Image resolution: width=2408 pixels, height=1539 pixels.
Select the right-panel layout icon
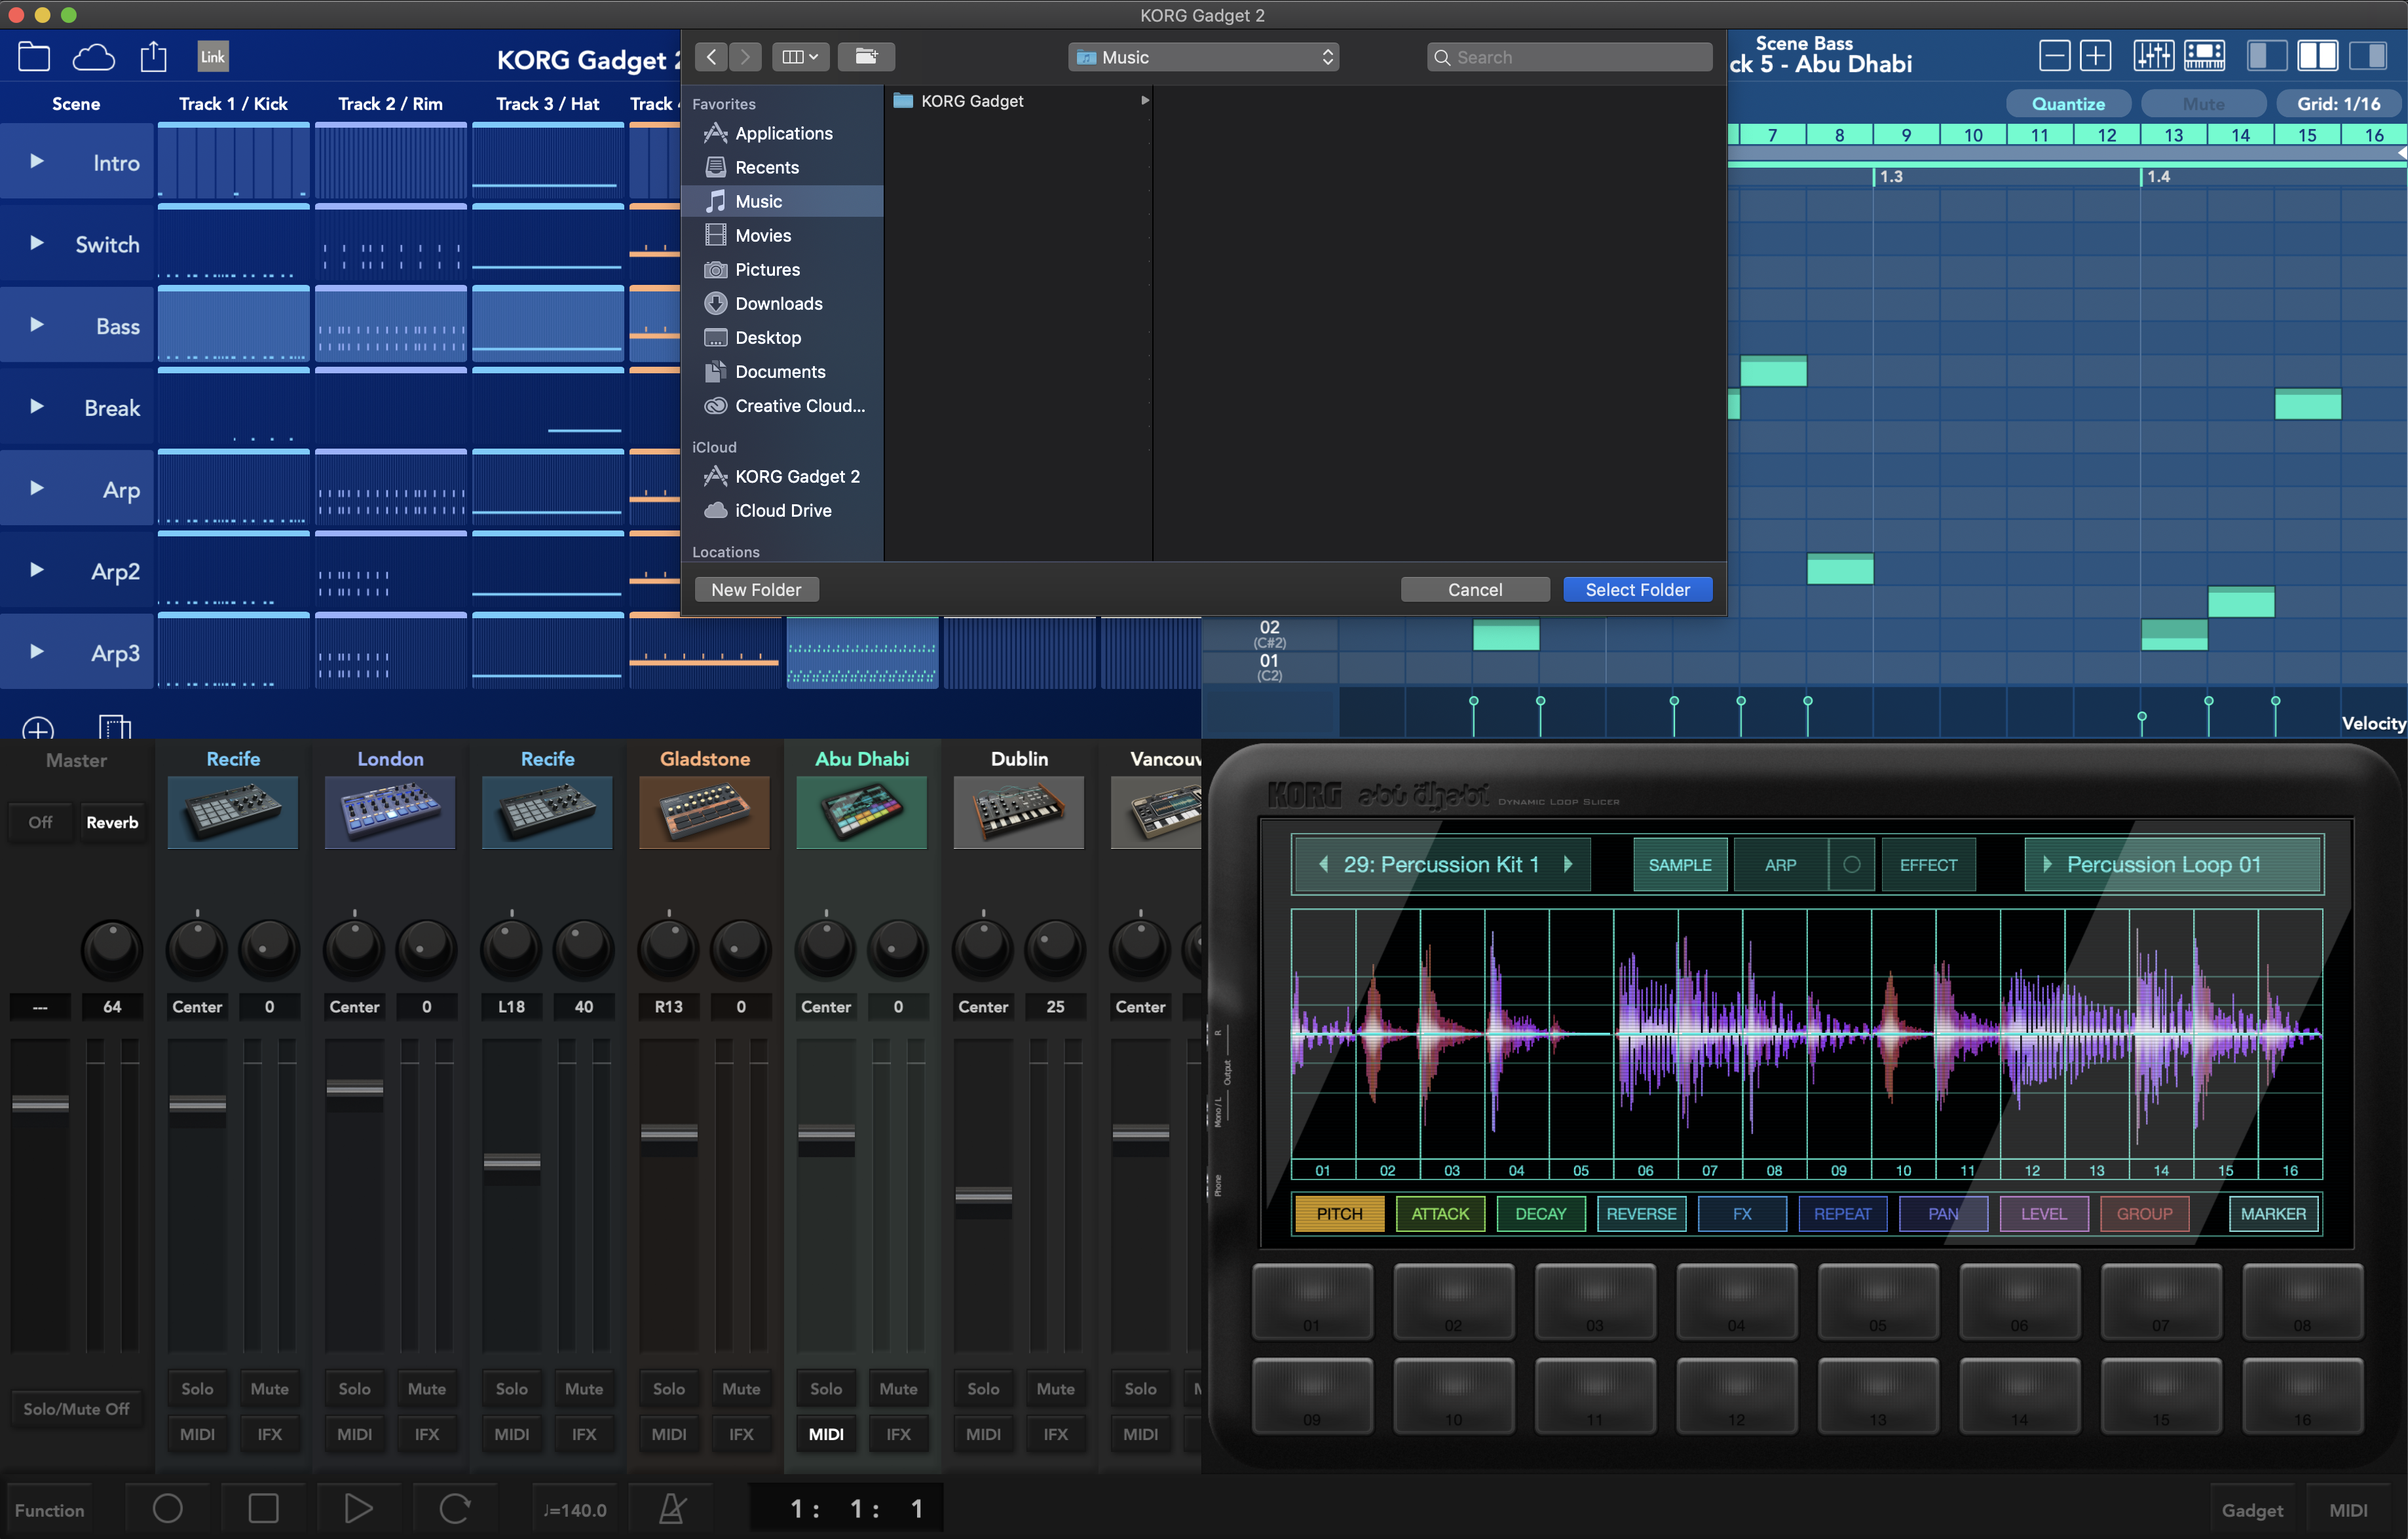coord(2367,56)
